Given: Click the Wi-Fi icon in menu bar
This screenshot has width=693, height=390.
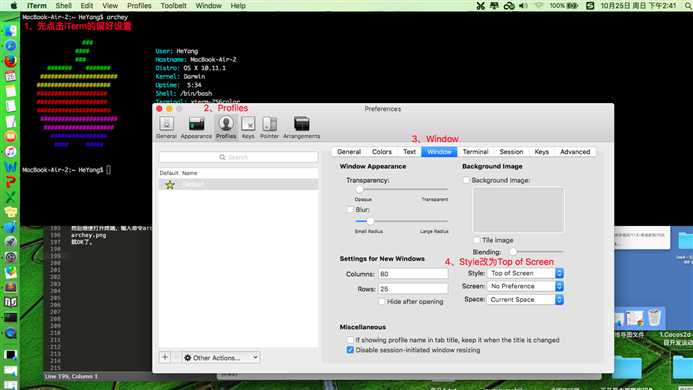Looking at the screenshot, I should (538, 6).
